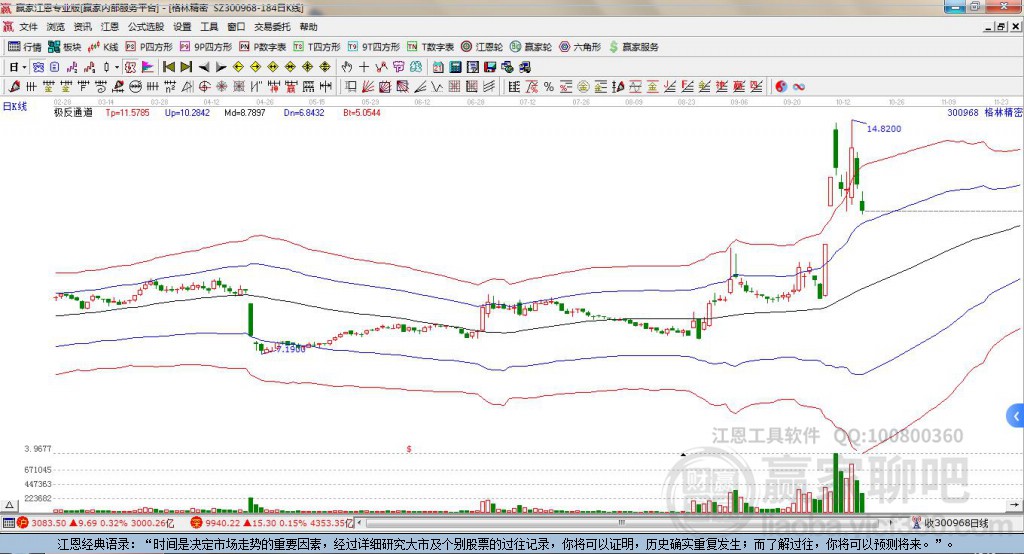The image size is (1024, 554).
Task: Click the 板块 sector button
Action: click(x=66, y=47)
